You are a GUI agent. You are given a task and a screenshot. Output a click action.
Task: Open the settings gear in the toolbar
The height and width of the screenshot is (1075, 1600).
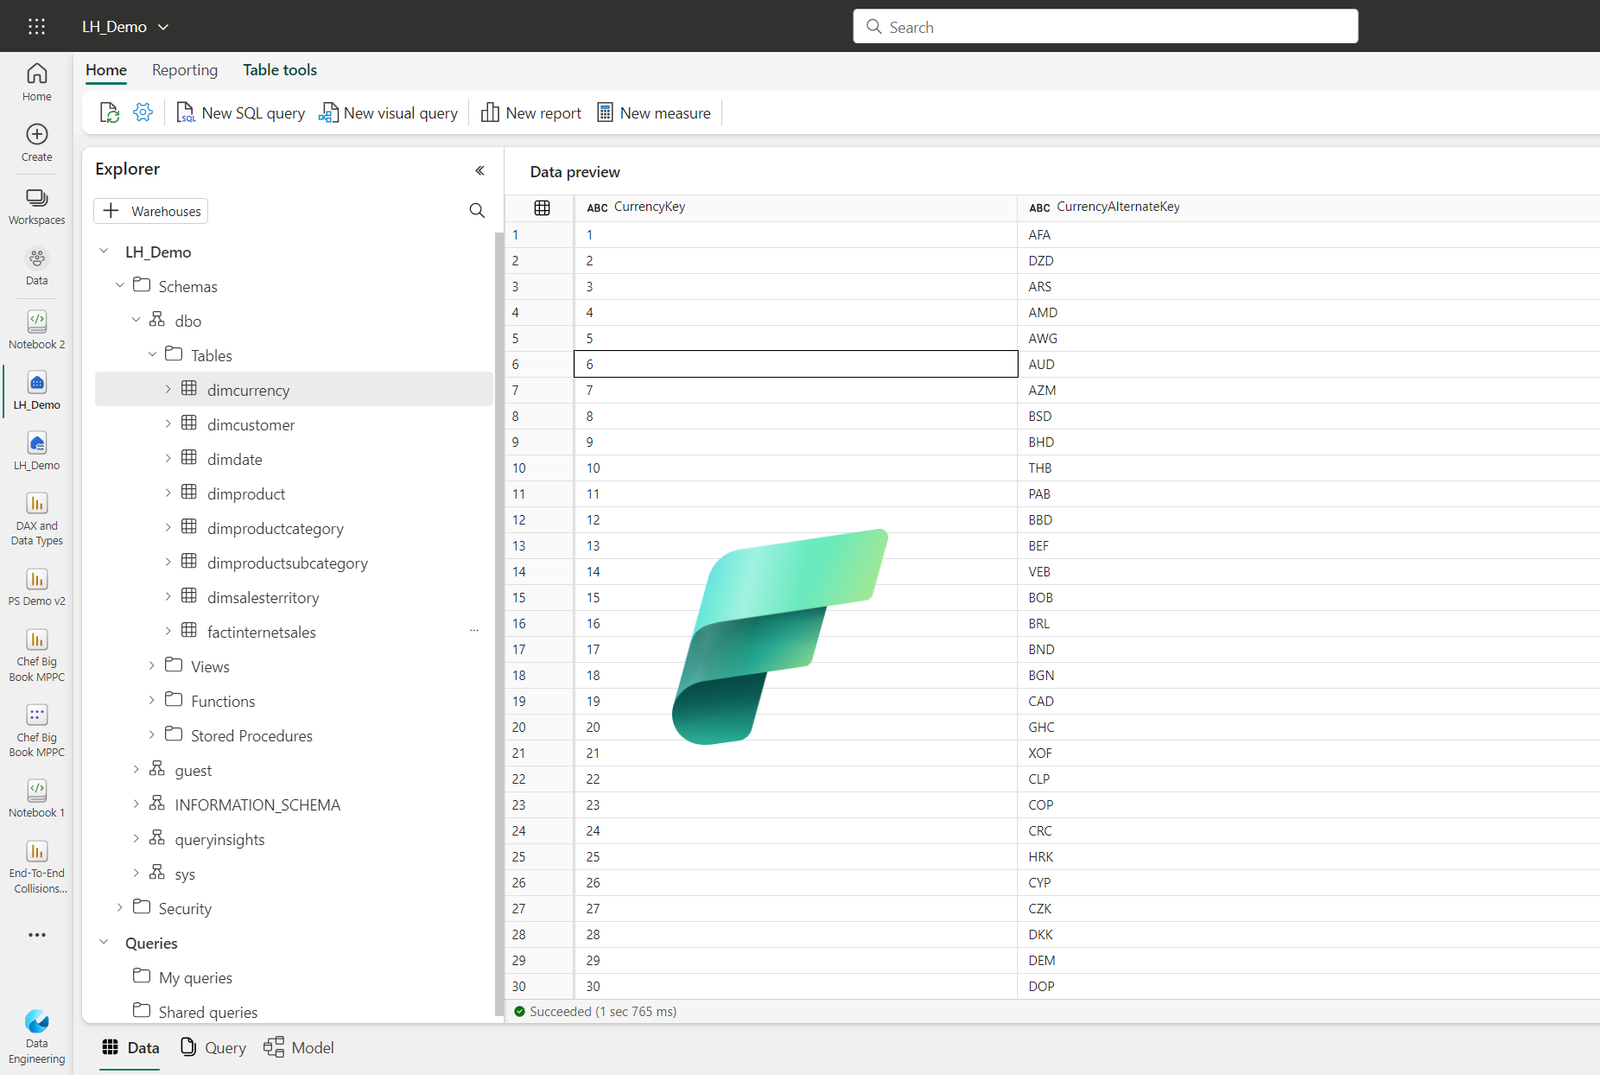[x=143, y=112]
